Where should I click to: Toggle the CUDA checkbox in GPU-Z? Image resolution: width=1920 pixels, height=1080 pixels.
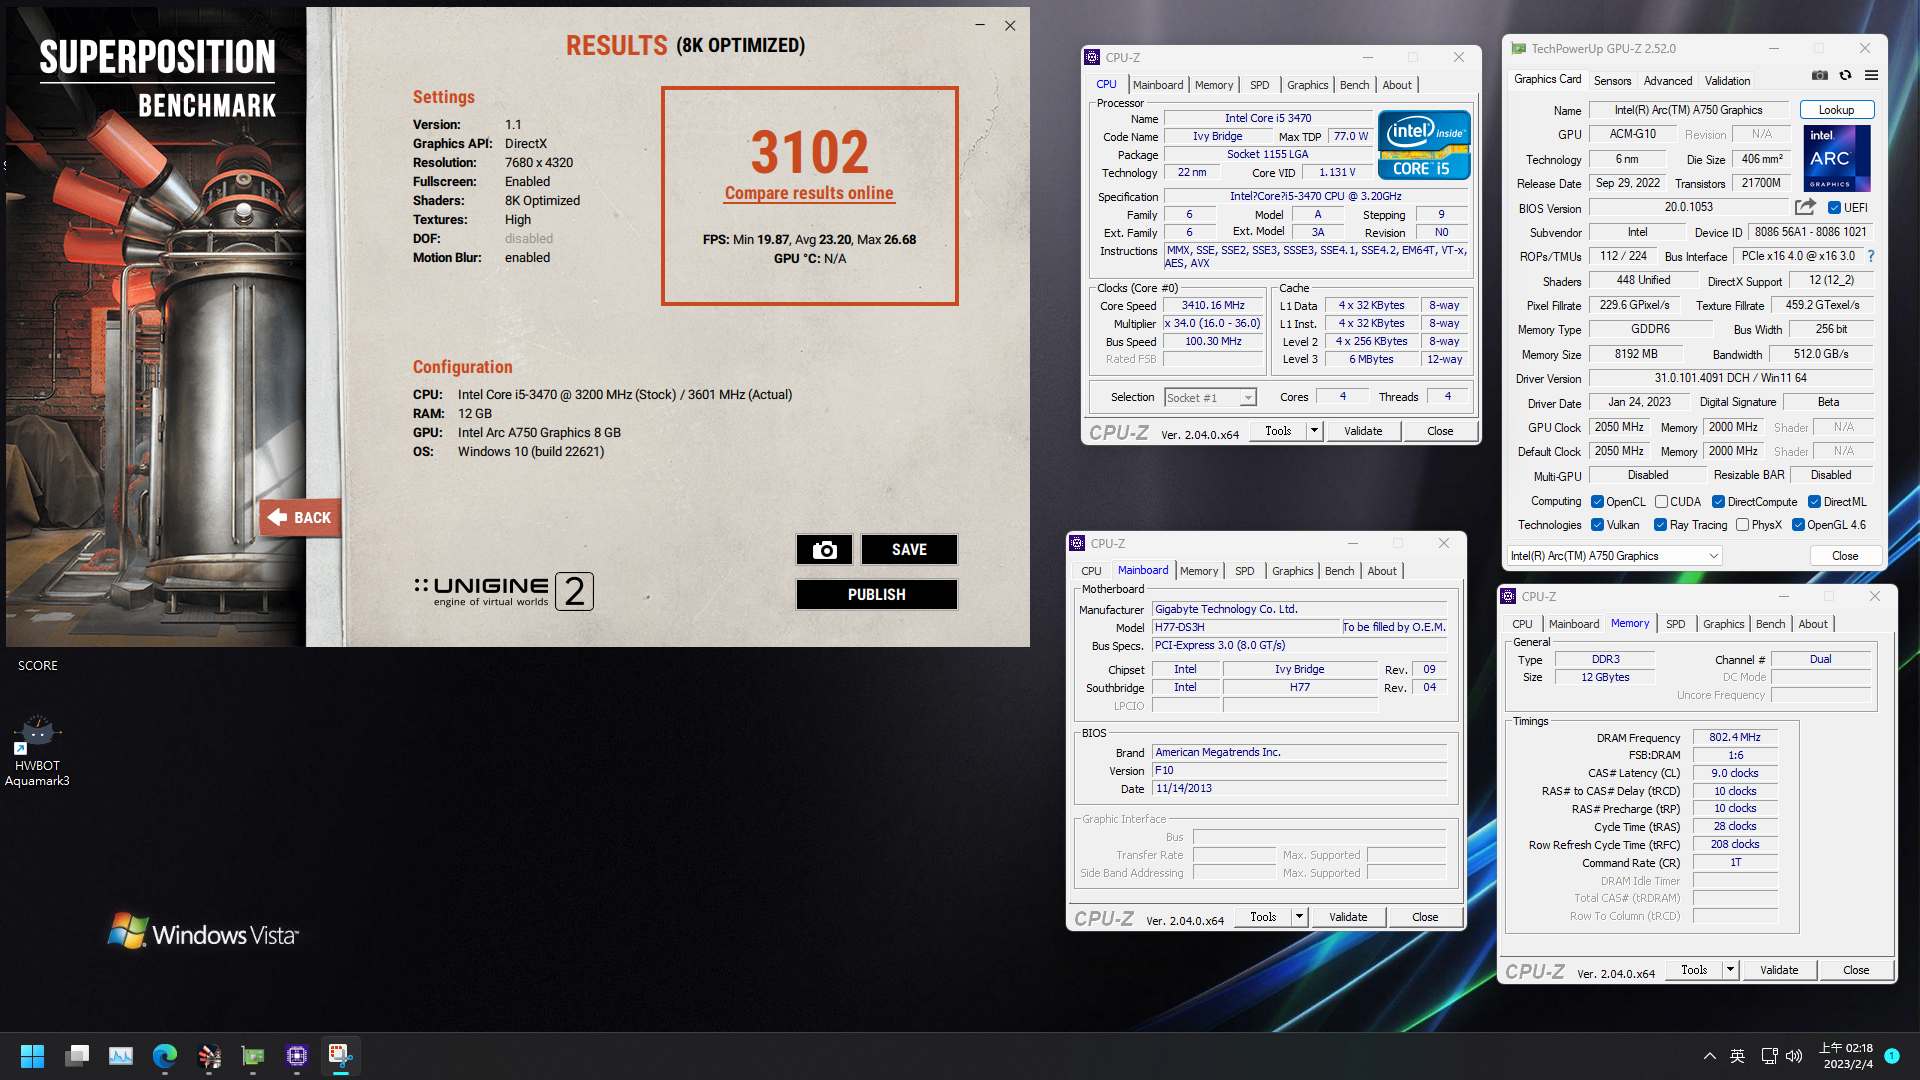1661,502
